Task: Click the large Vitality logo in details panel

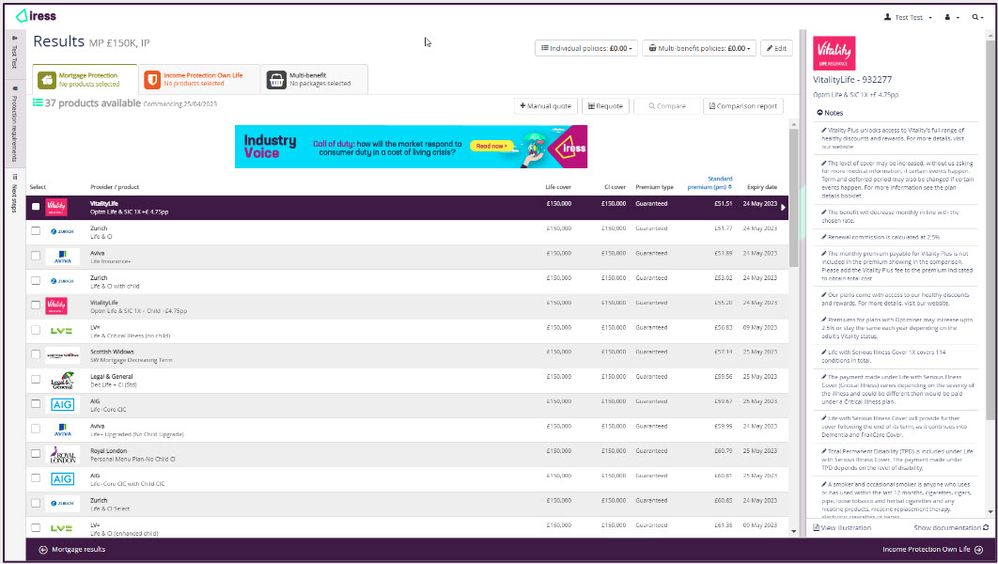Action: click(x=834, y=53)
